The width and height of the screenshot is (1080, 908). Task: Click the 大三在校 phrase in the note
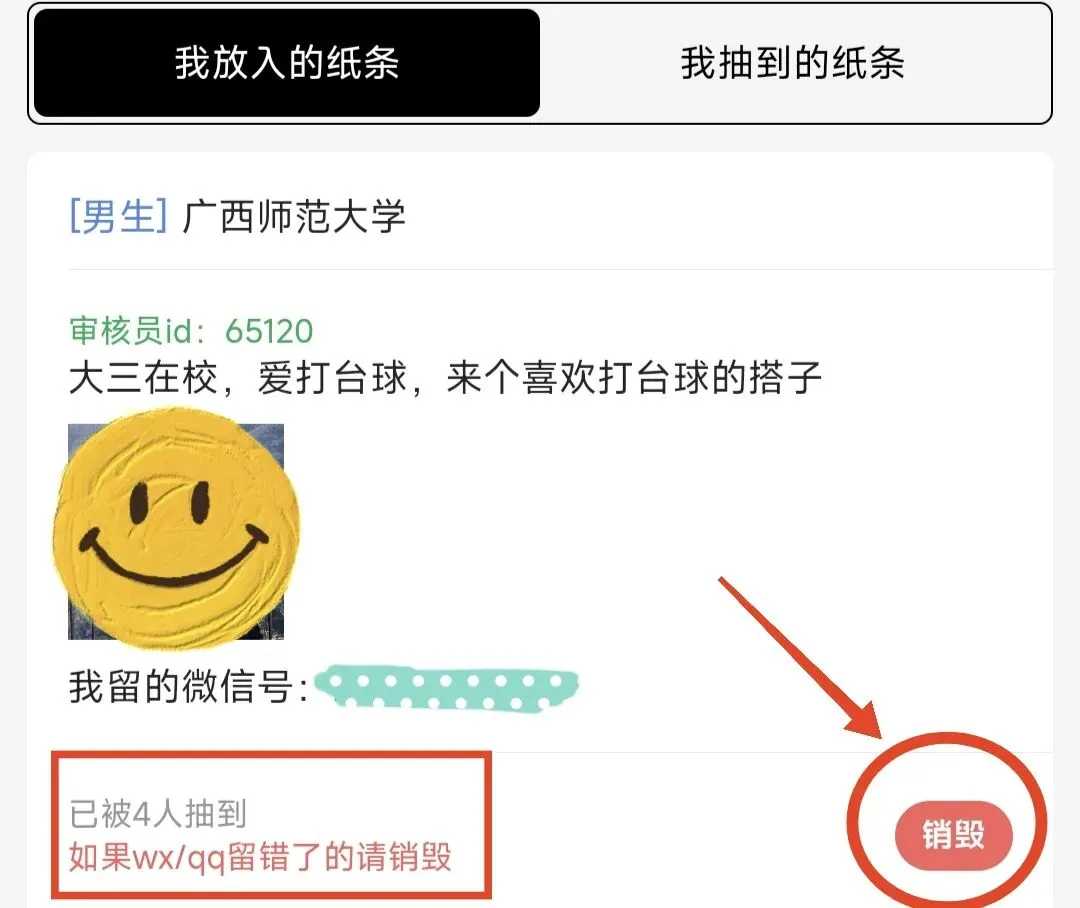point(143,378)
